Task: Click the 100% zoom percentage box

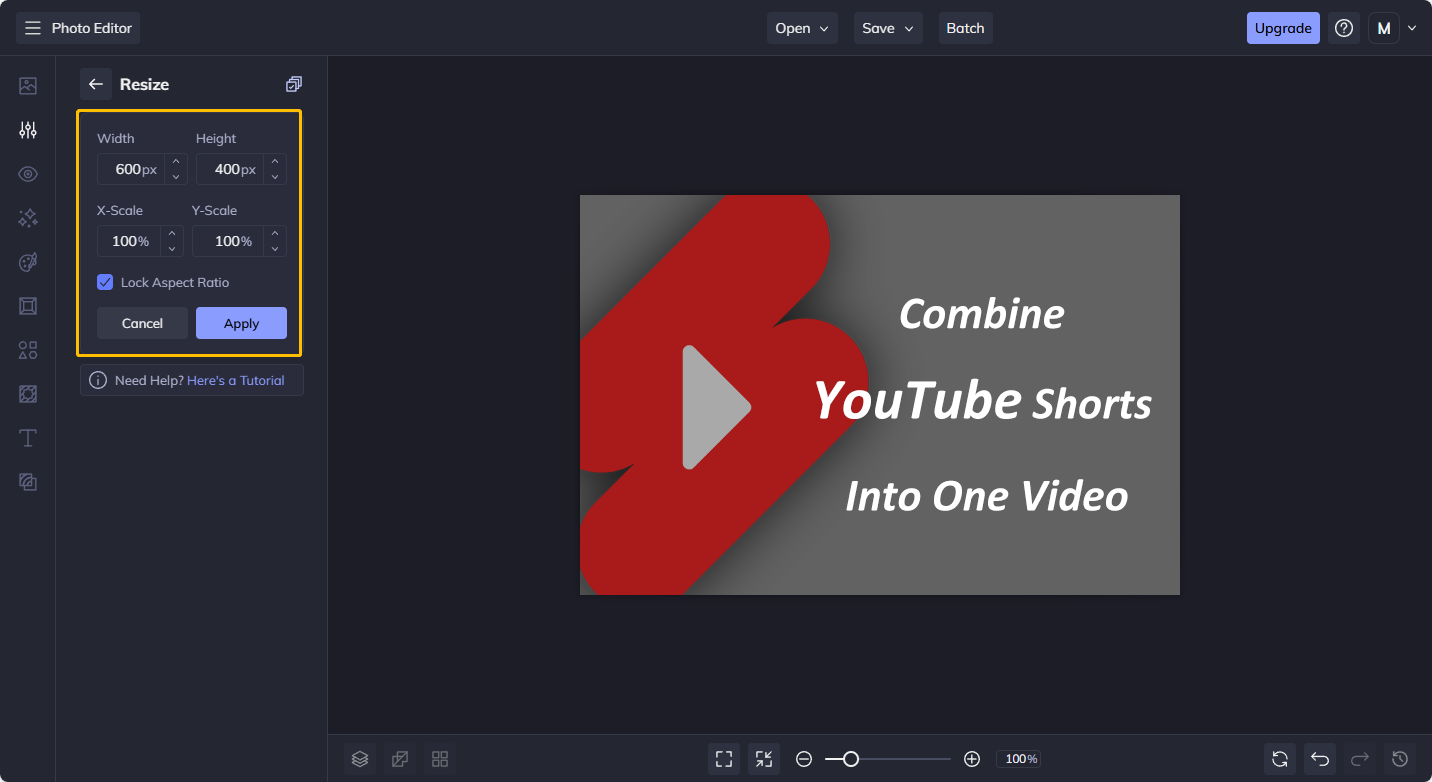Action: [x=1019, y=759]
